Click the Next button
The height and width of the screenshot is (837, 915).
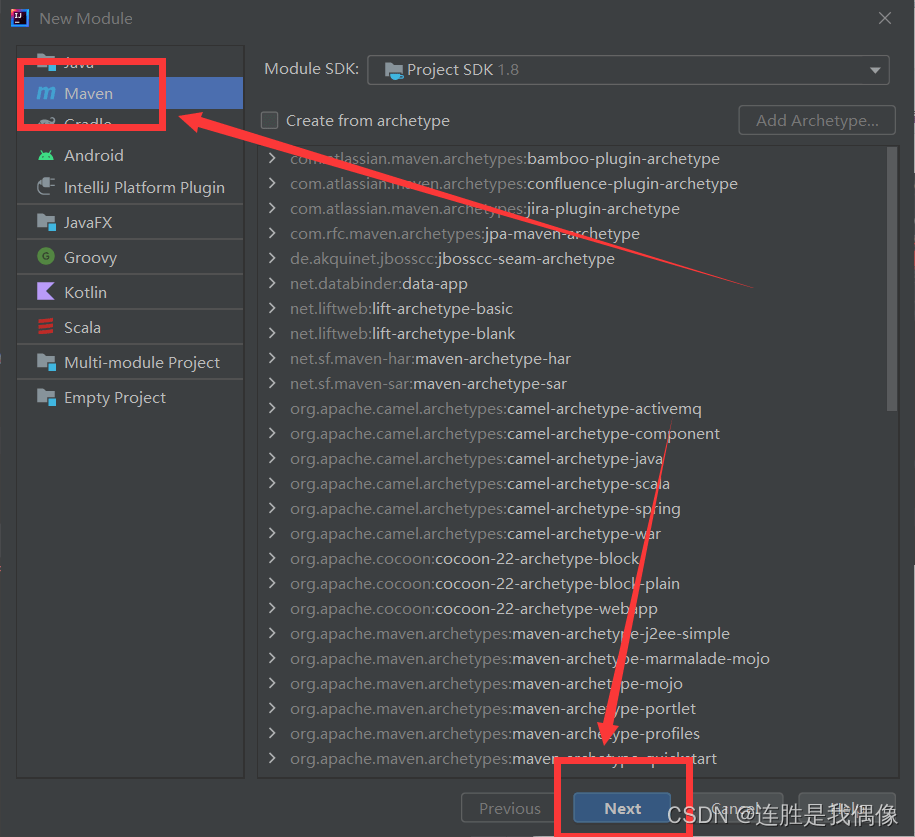(x=622, y=808)
